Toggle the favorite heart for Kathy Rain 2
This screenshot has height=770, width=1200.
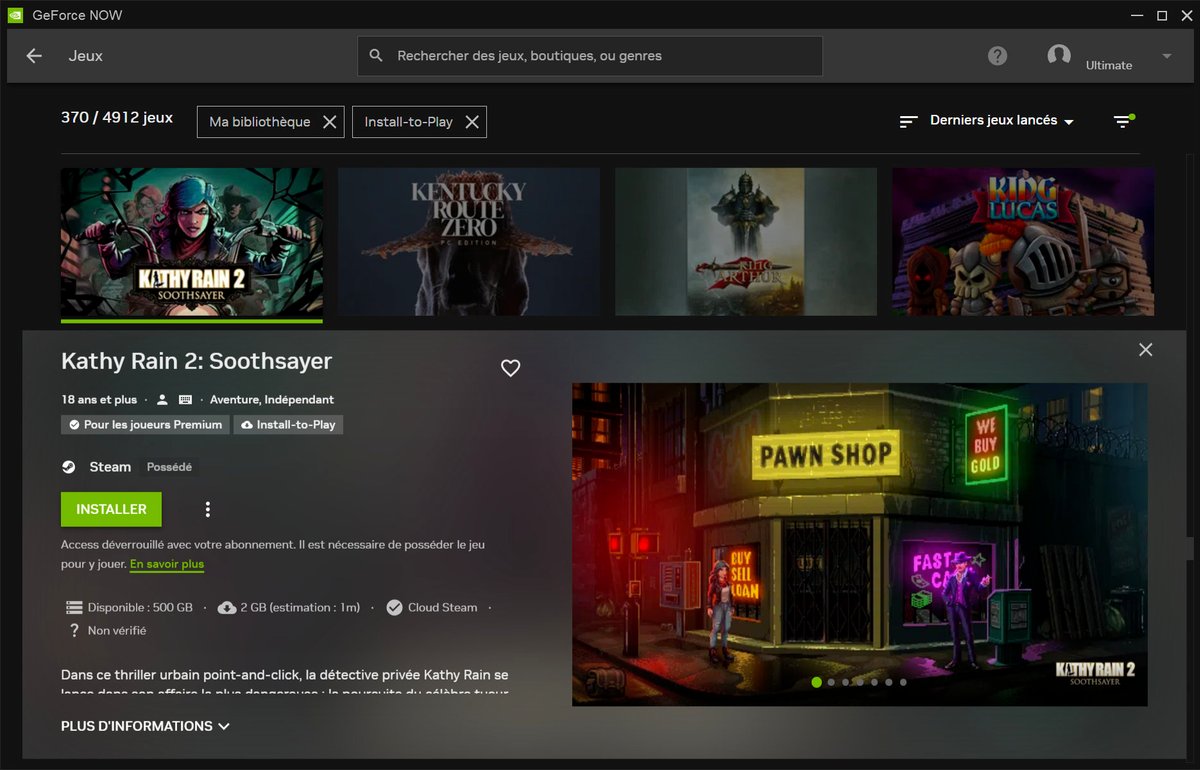click(x=511, y=368)
